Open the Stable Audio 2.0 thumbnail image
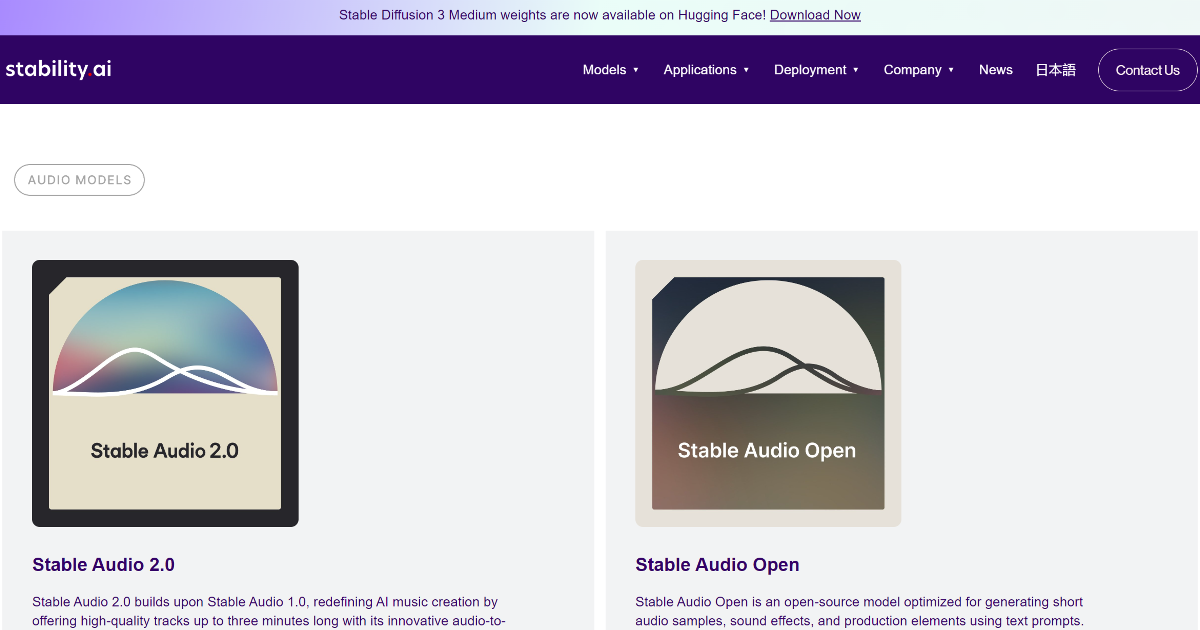The image size is (1200, 630). coord(165,393)
